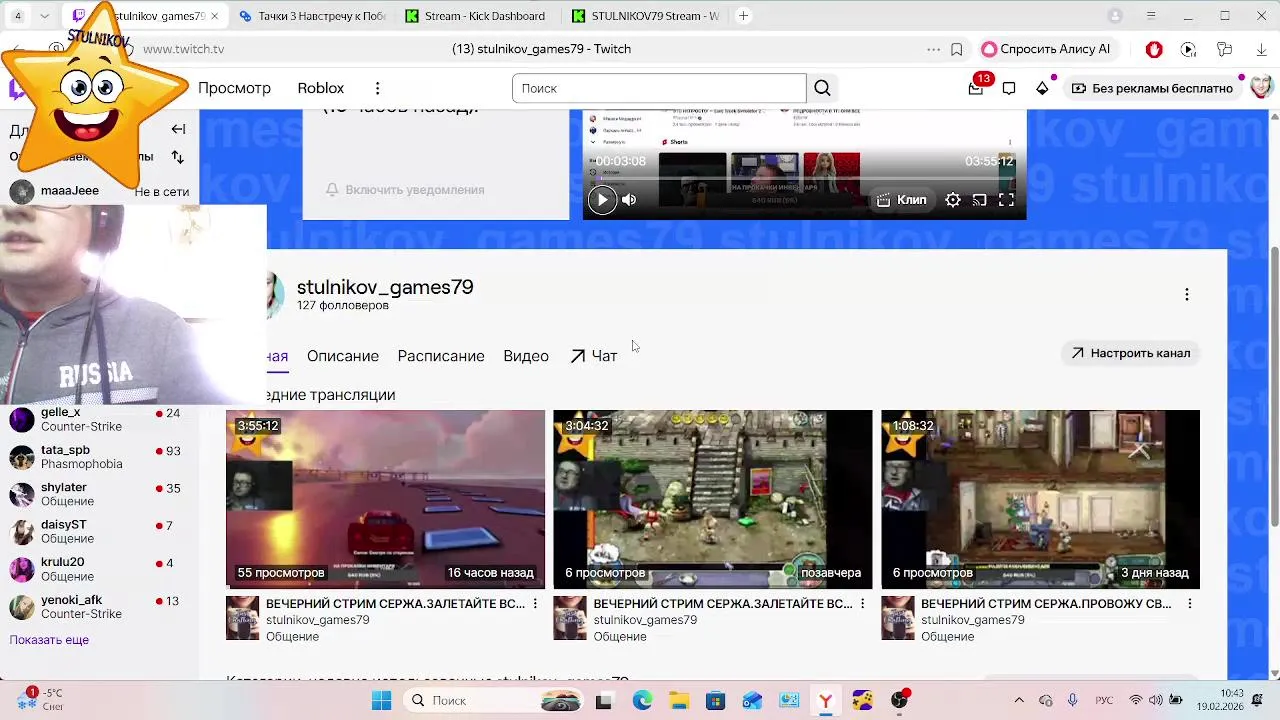This screenshot has width=1280, height=720.
Task: Click Показать еще in sidebar
Action: [x=50, y=640]
